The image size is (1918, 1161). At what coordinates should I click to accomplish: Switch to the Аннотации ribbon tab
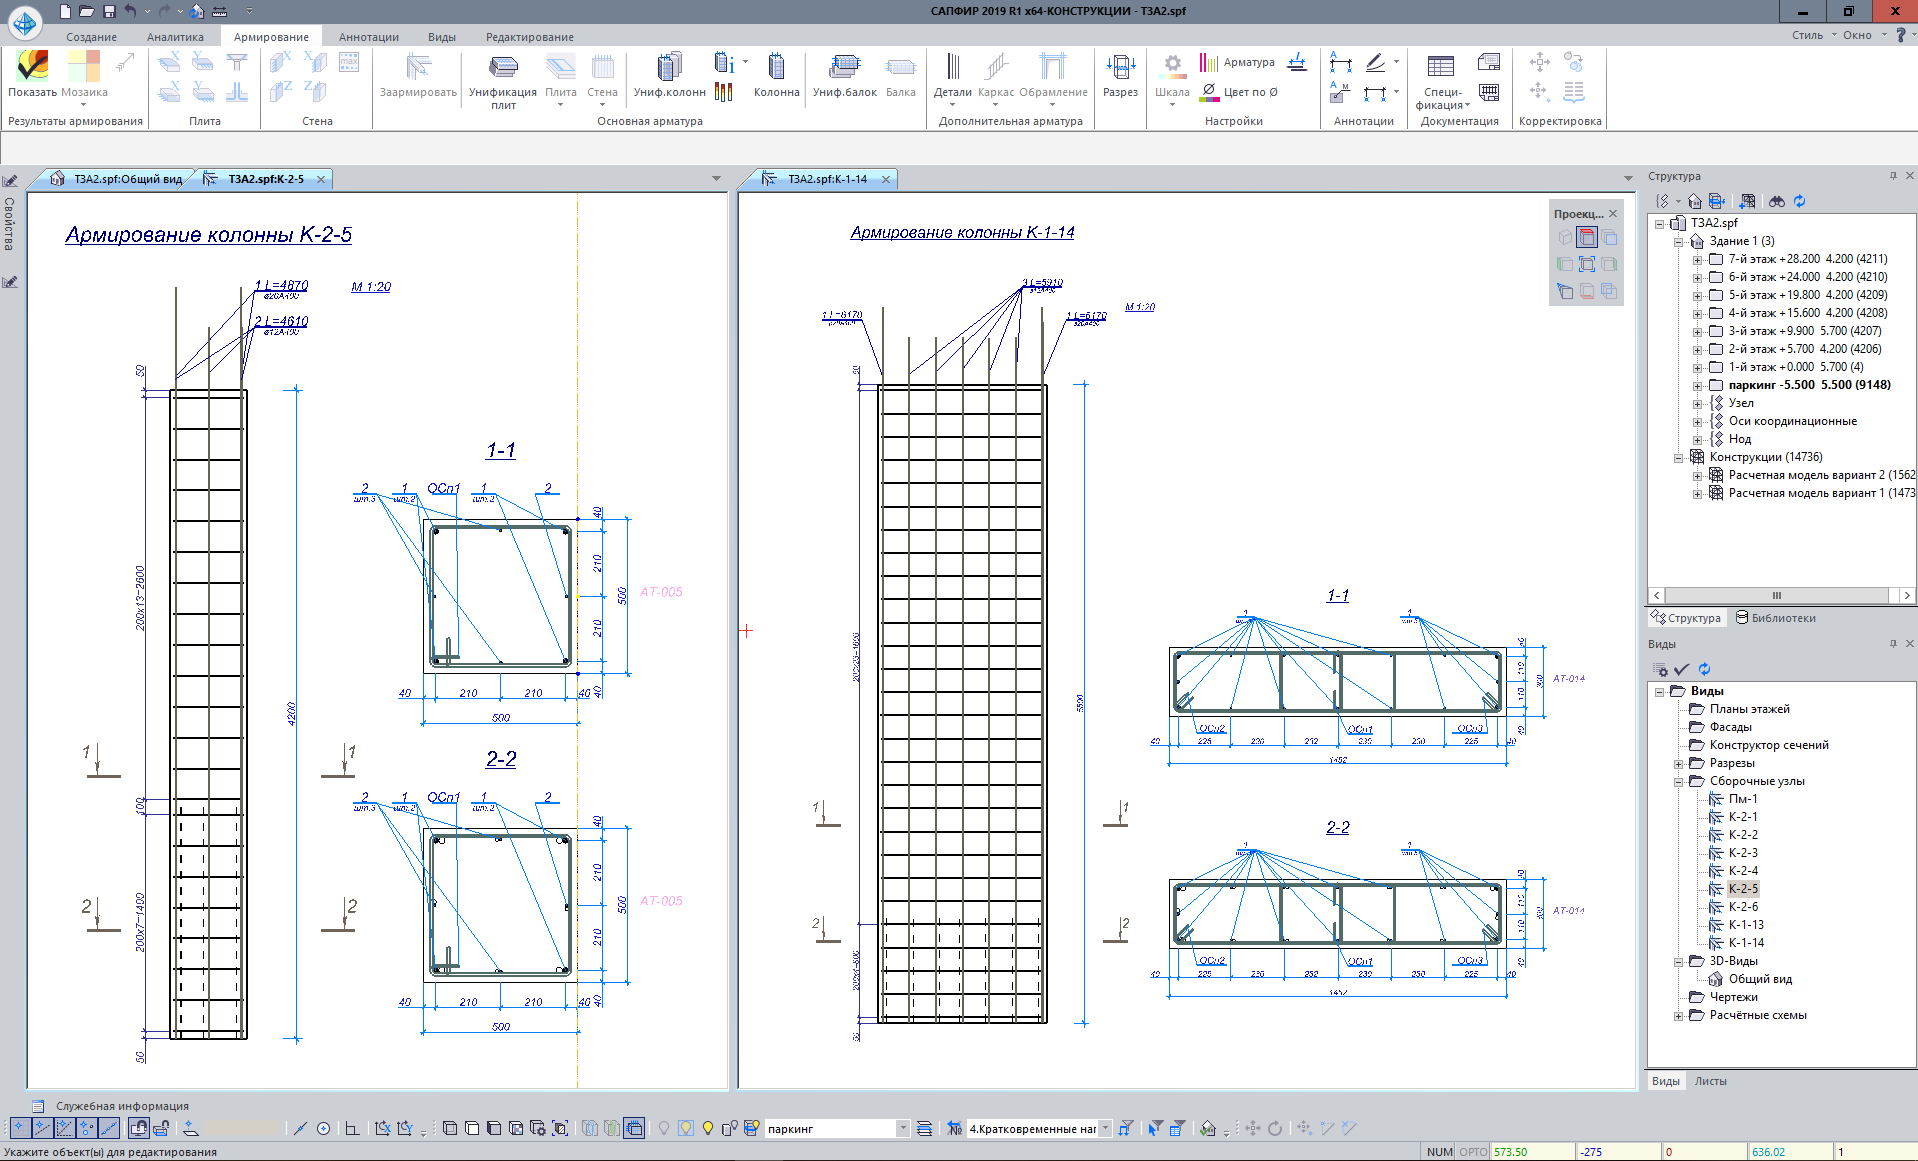368,37
